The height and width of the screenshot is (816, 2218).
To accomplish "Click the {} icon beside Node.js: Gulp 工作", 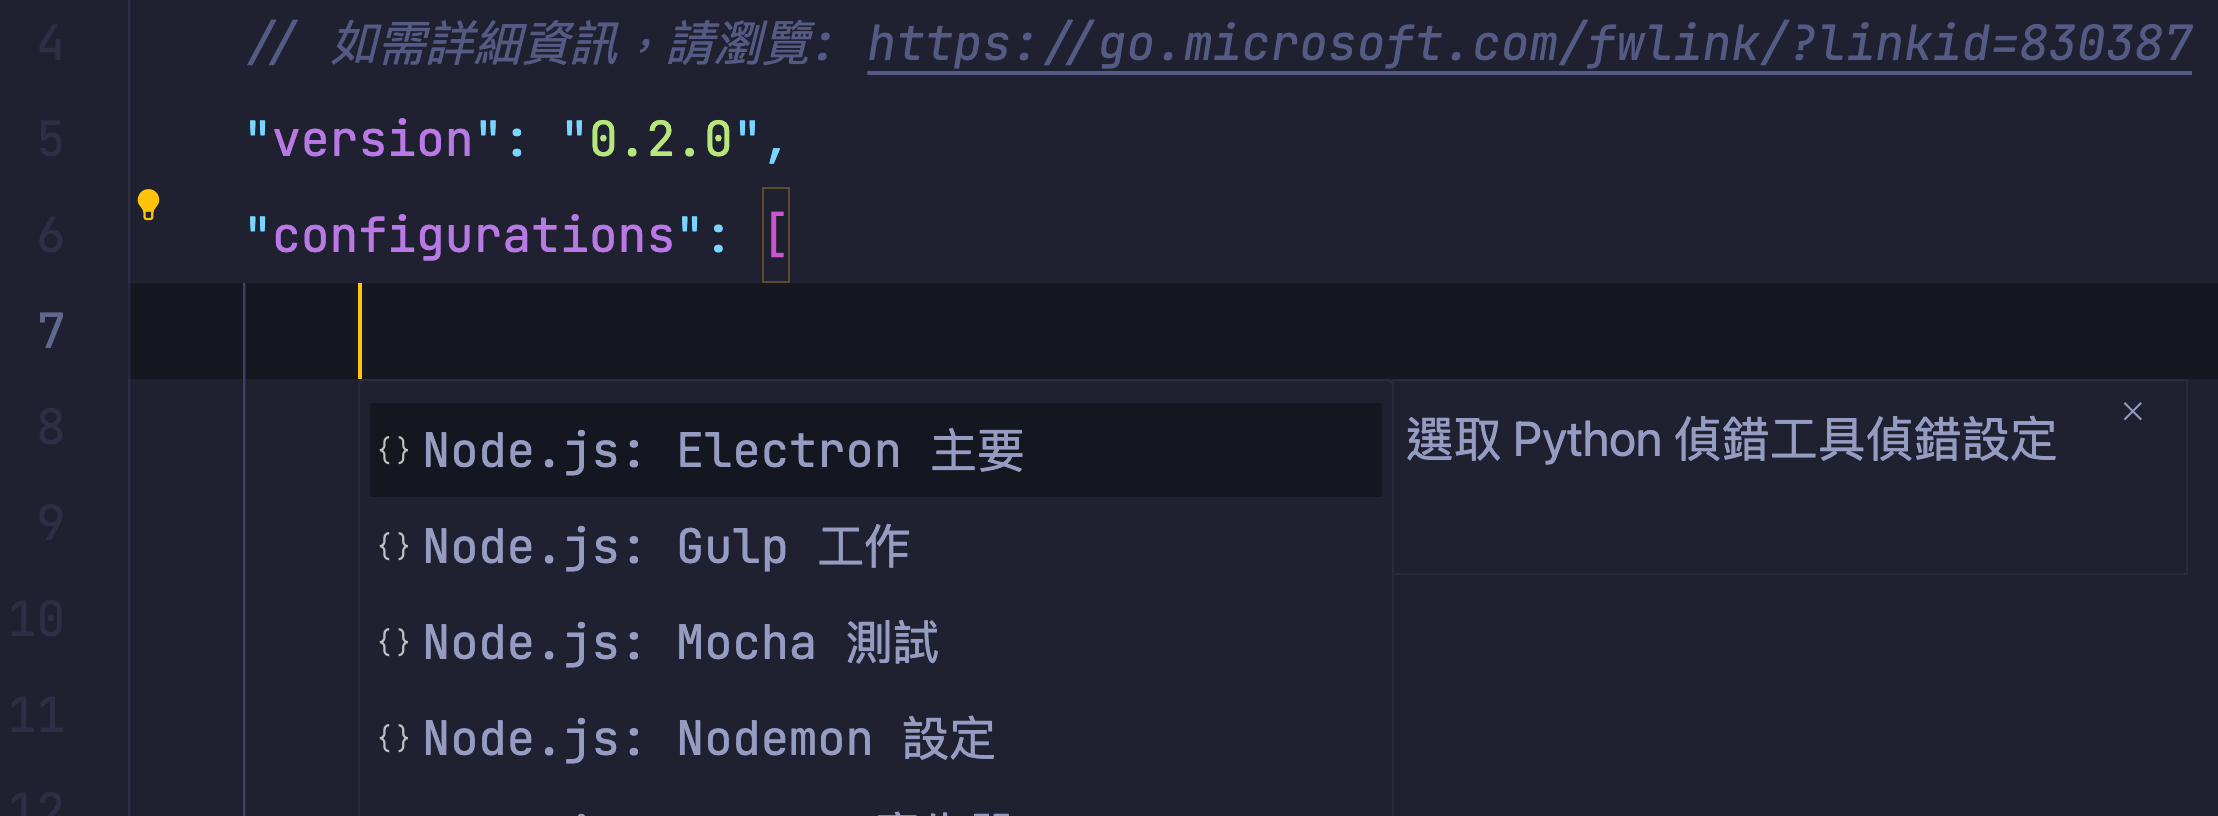I will tap(395, 546).
